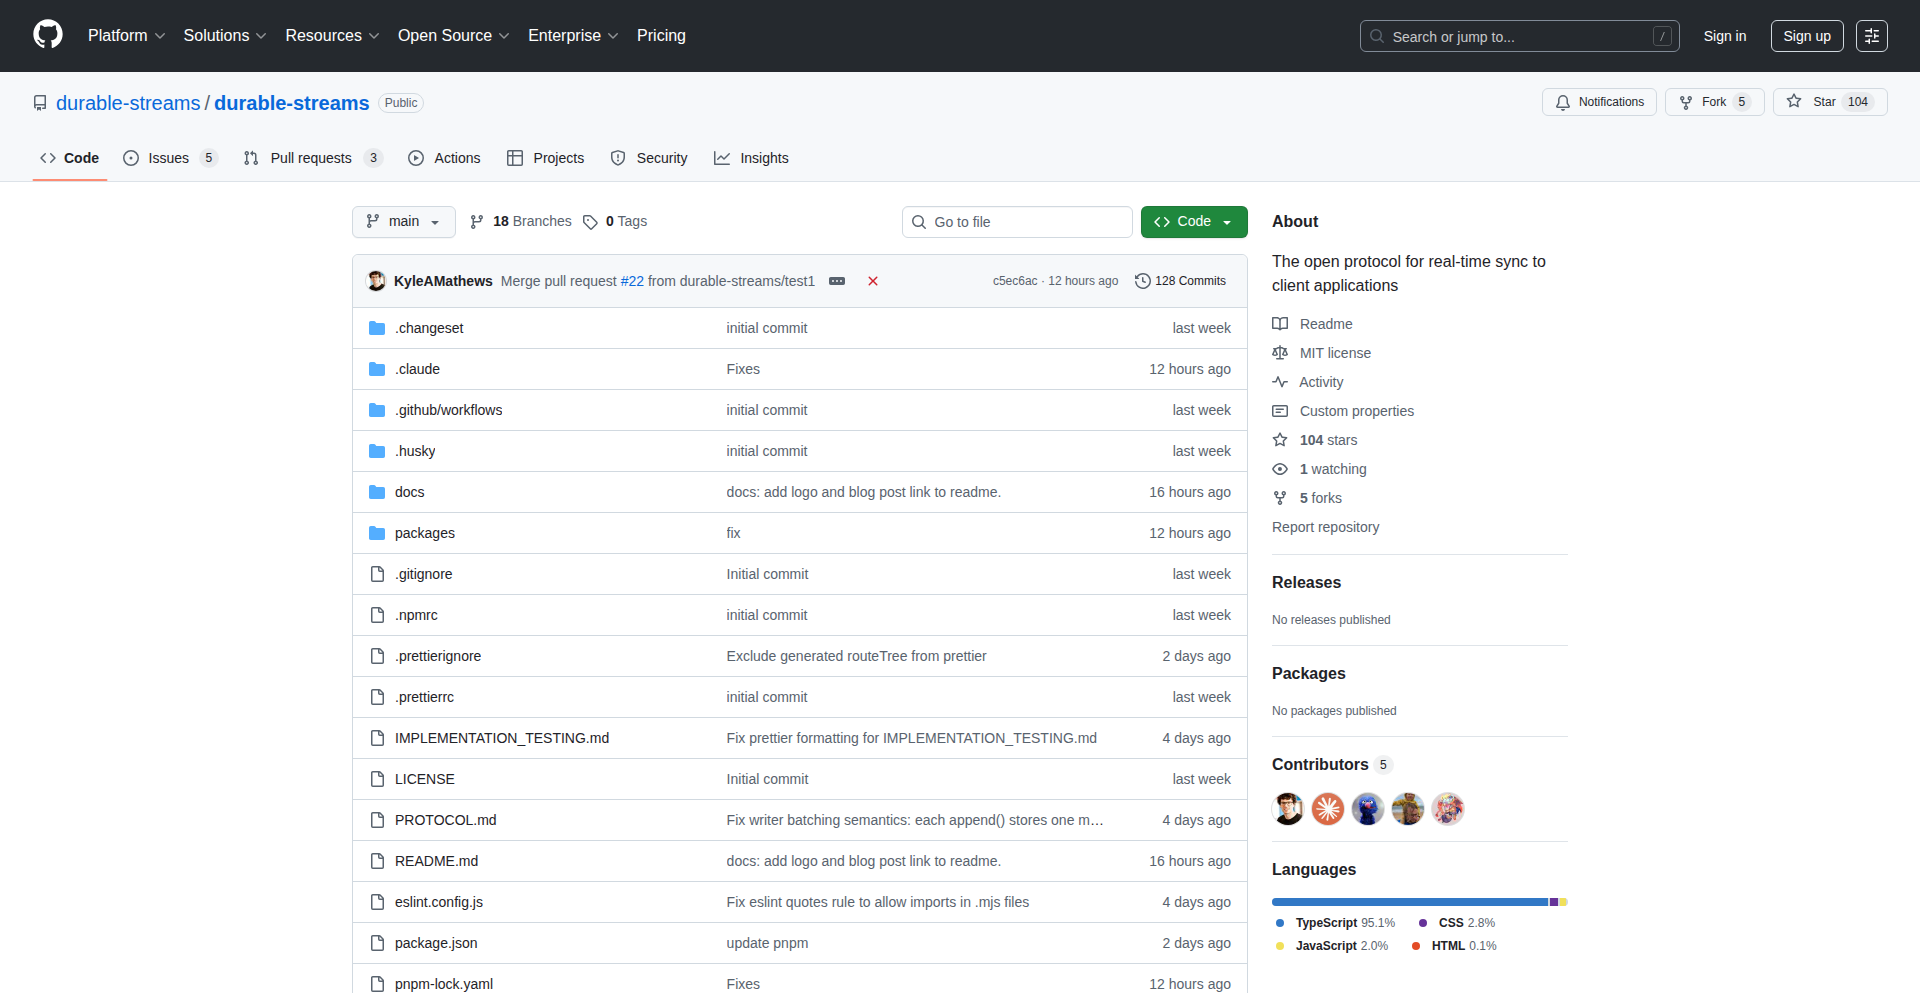The height and width of the screenshot is (993, 1920).
Task: Click the TypeScript language bar segment
Action: (1410, 902)
